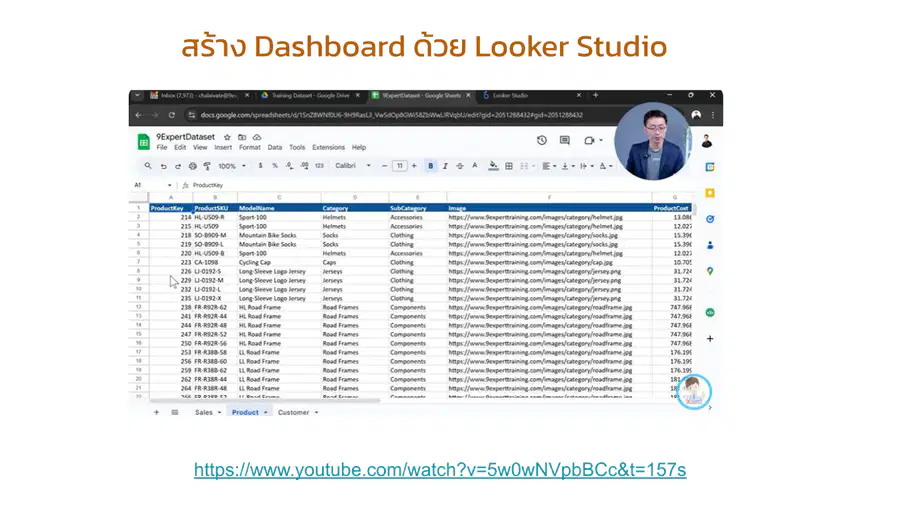Open version history clock icon

[542, 140]
